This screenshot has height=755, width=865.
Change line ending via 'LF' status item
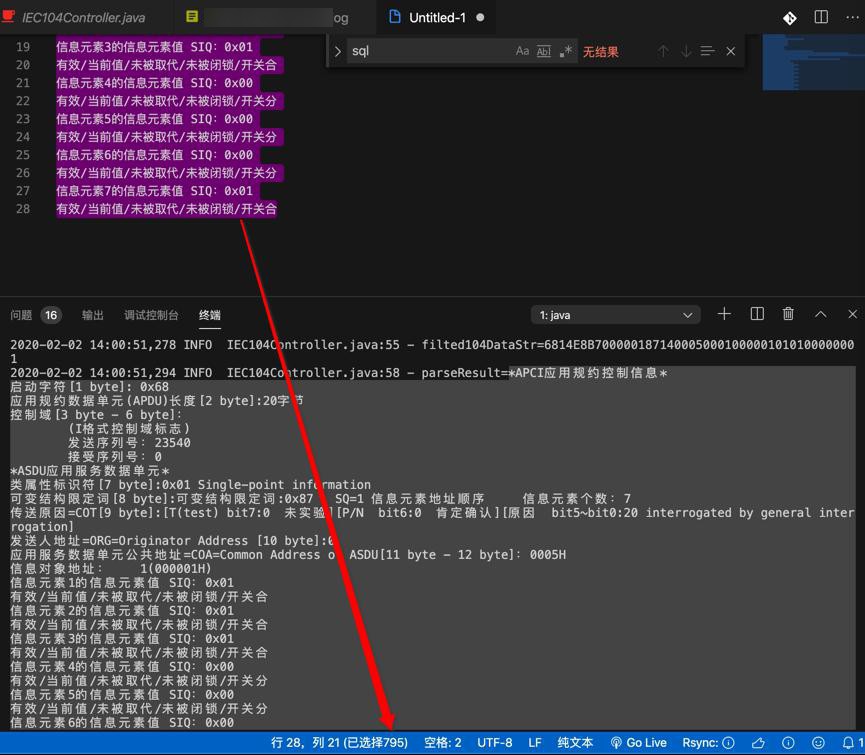(x=535, y=743)
